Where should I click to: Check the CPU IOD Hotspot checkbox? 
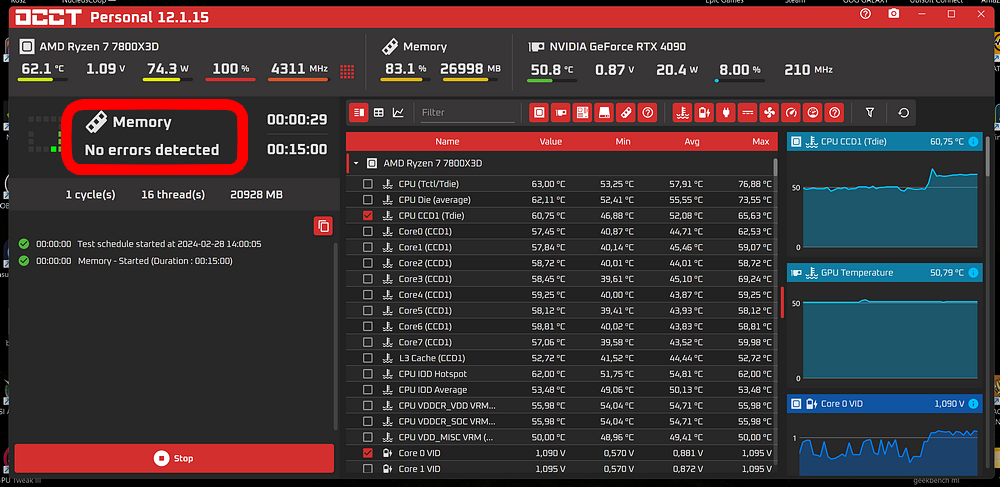[367, 374]
